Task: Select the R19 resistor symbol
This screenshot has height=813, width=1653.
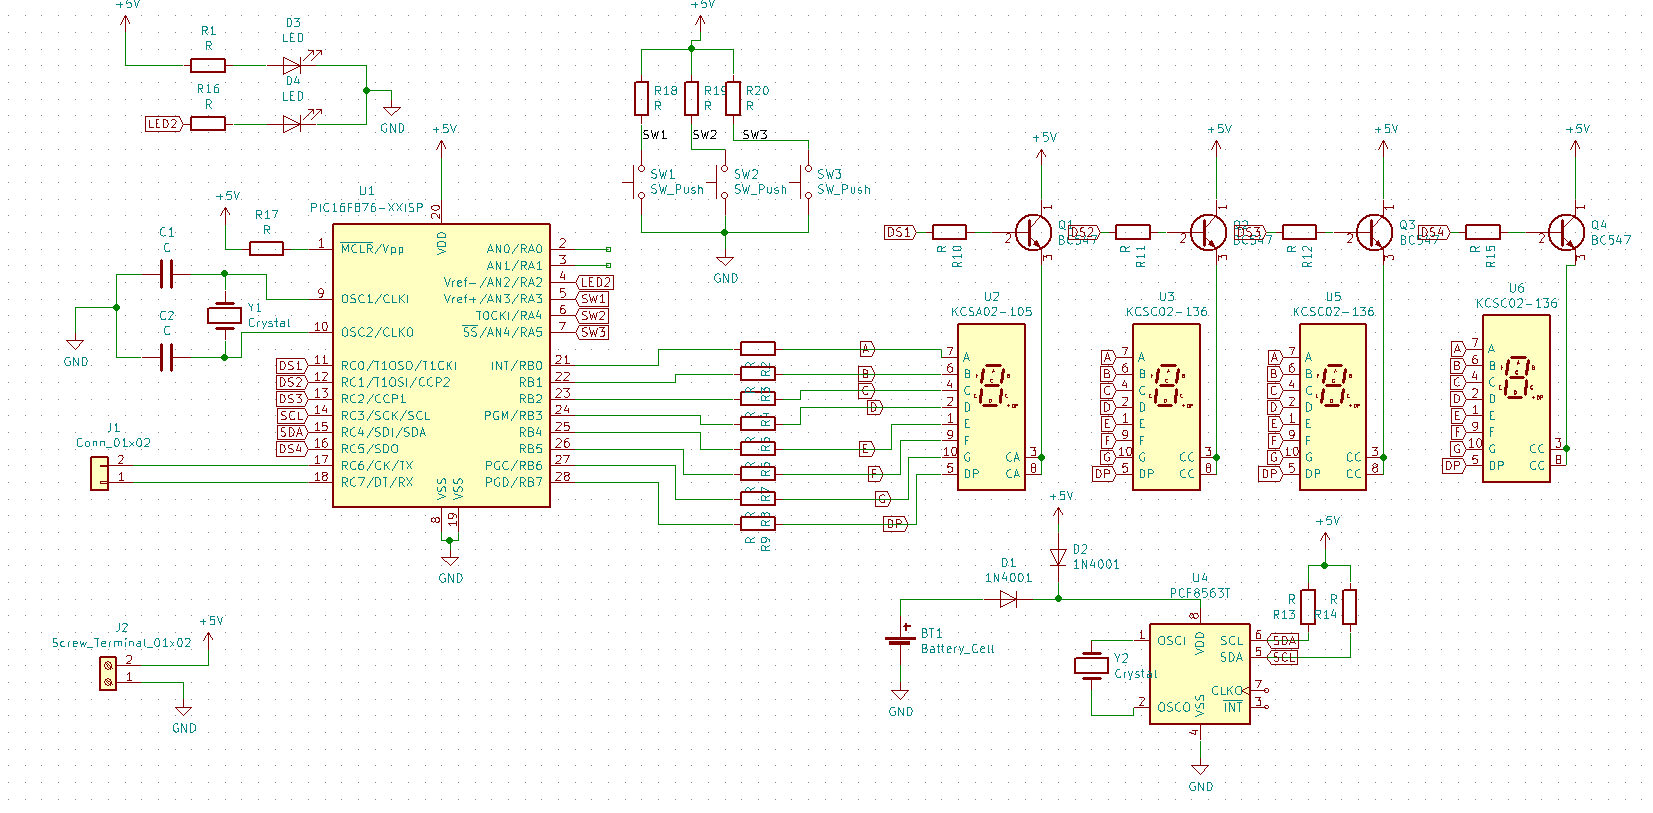Action: click(692, 99)
